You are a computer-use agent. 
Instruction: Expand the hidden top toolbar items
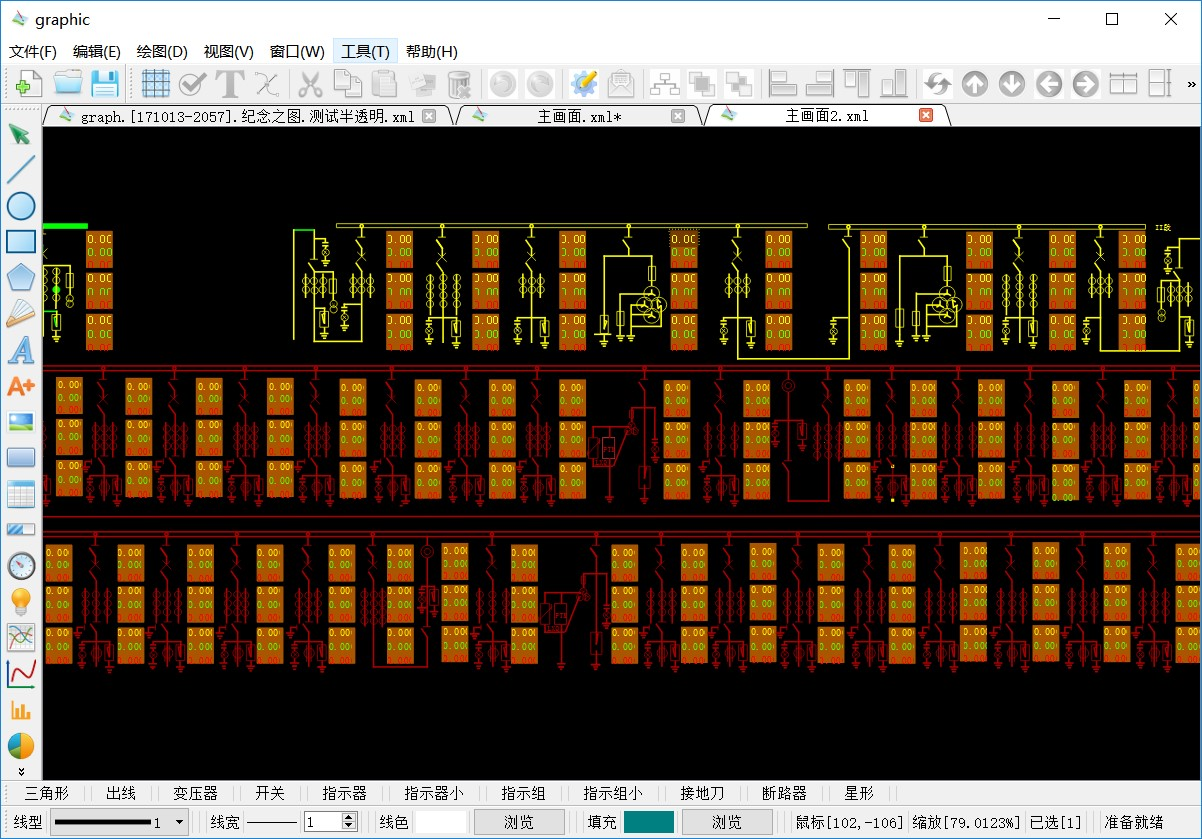pyautogui.click(x=1190, y=83)
